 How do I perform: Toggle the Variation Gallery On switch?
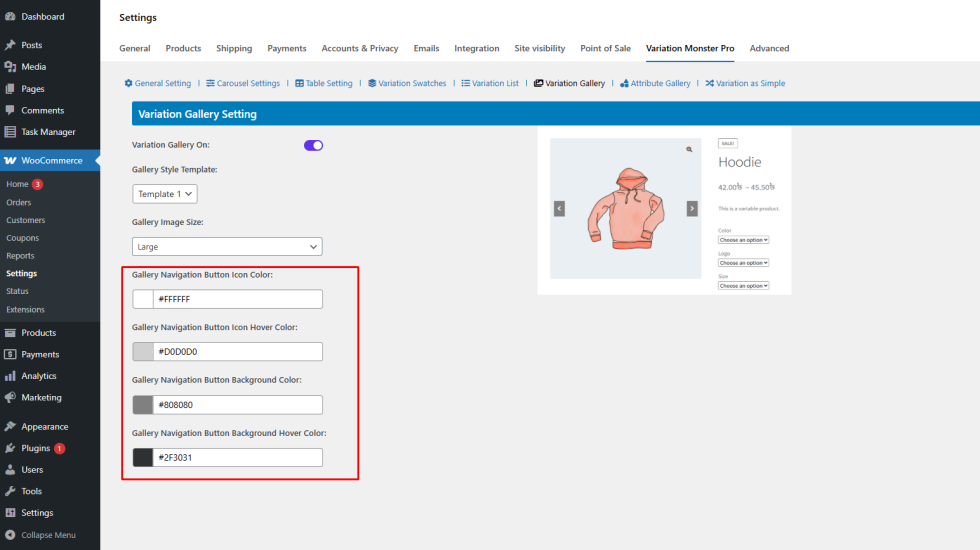pos(313,145)
